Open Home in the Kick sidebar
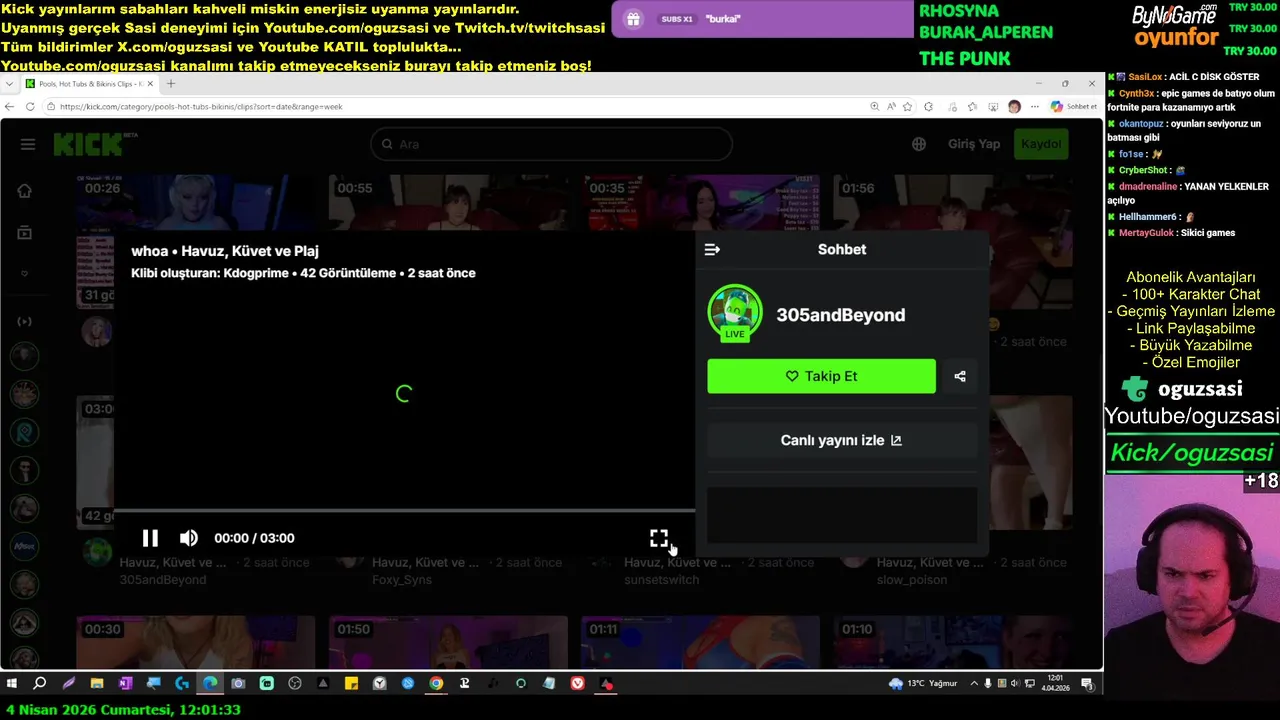Screen dimensions: 1280x720 pyautogui.click(x=25, y=191)
